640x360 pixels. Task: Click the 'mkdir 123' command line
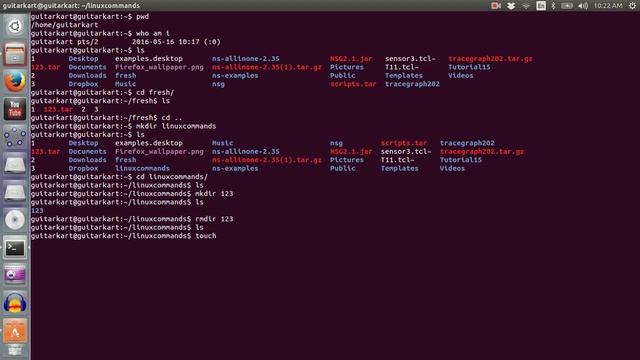click(x=132, y=193)
